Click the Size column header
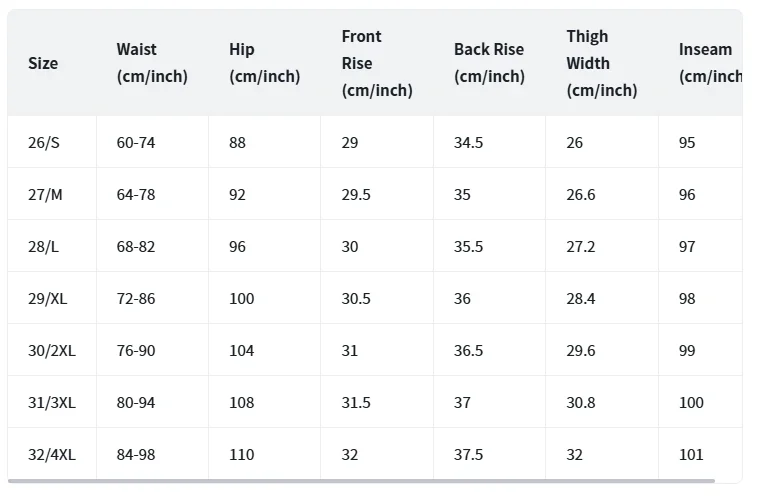 43,63
